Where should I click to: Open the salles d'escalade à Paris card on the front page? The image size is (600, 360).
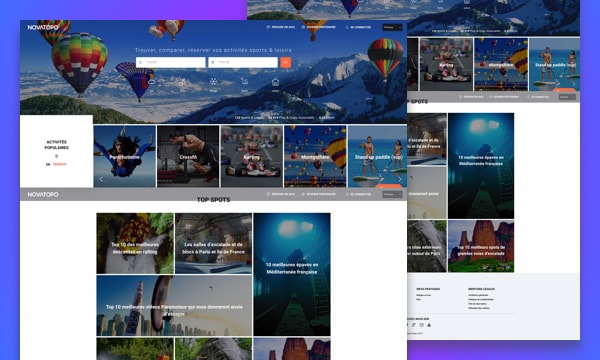214,243
